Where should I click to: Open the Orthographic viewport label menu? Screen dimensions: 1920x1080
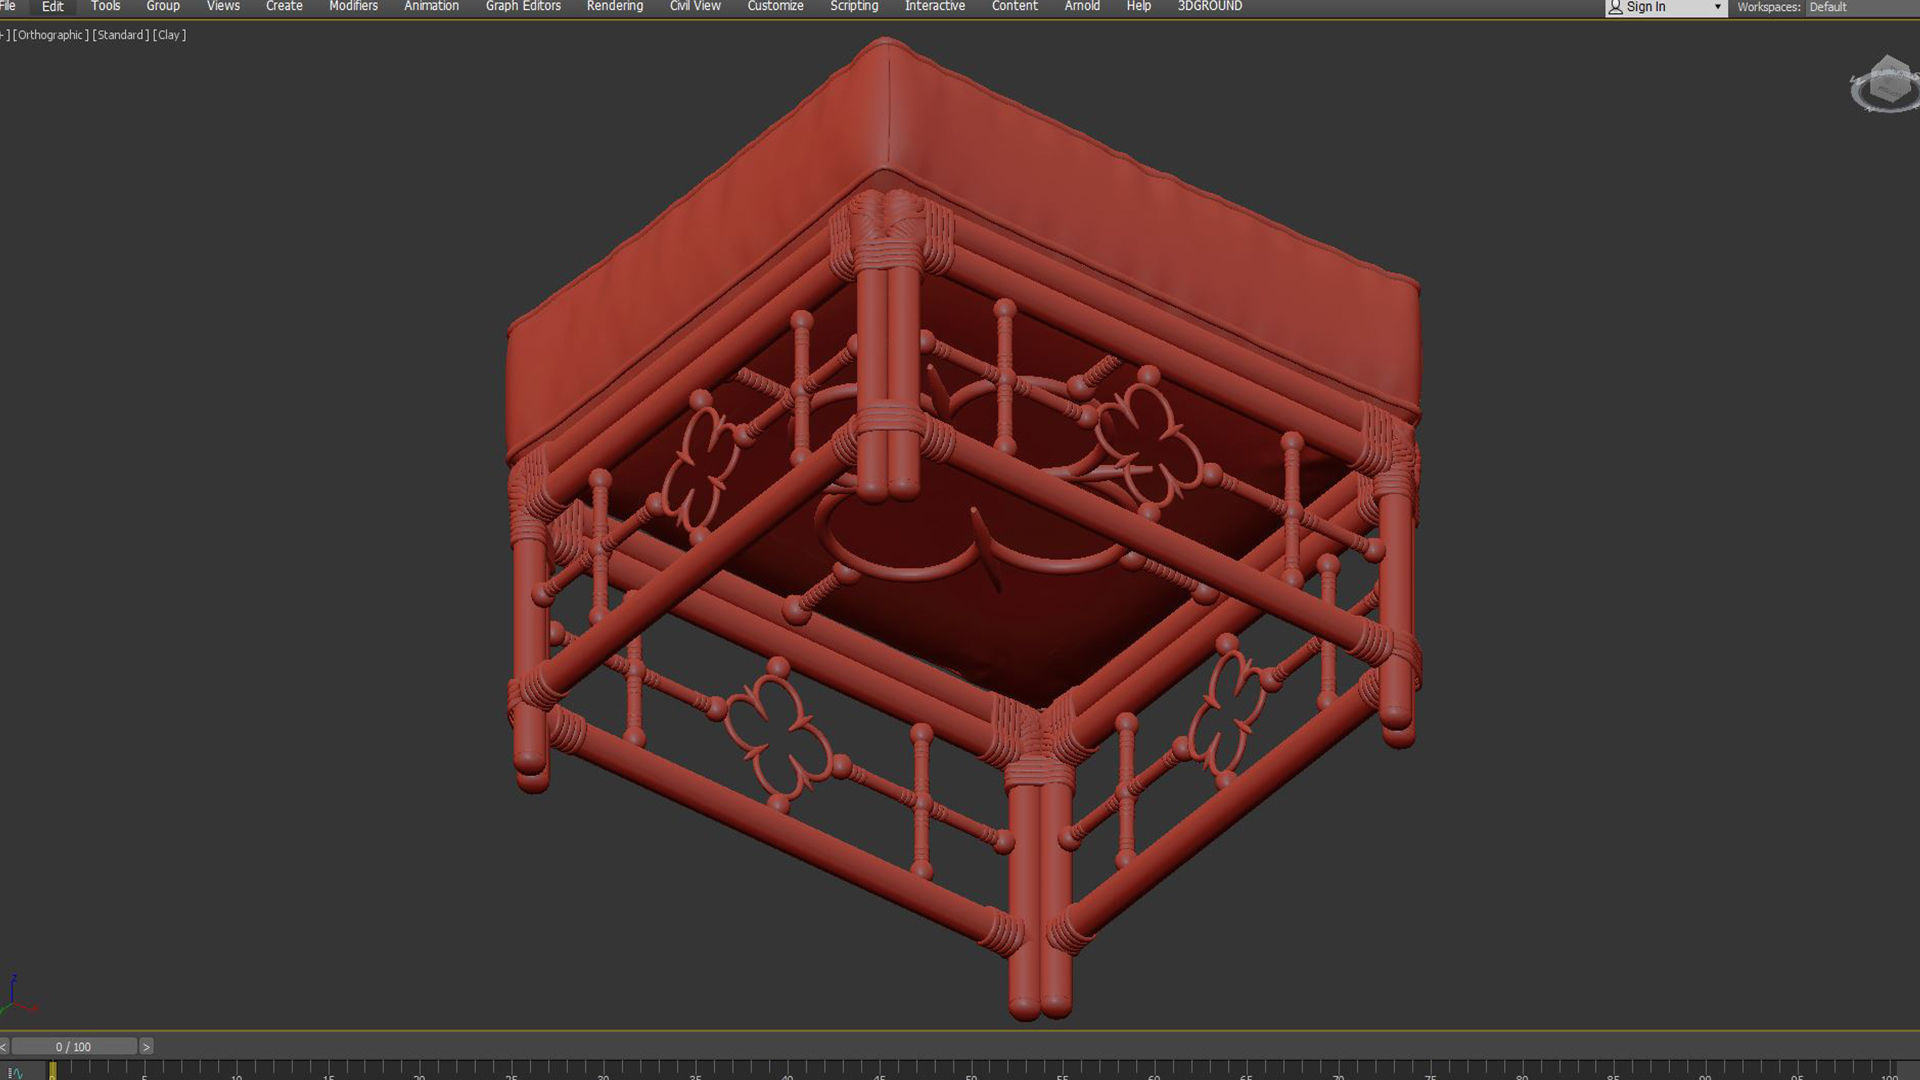50,35
